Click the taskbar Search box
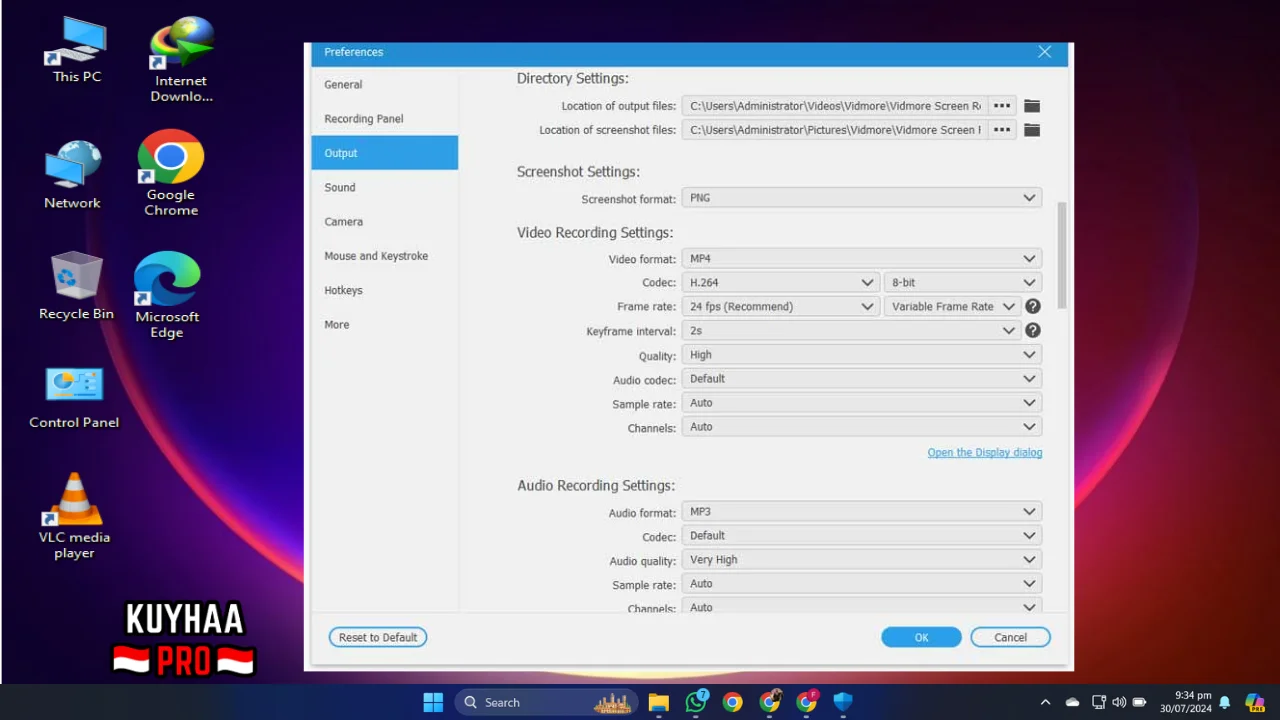This screenshot has width=1280, height=720. [546, 702]
